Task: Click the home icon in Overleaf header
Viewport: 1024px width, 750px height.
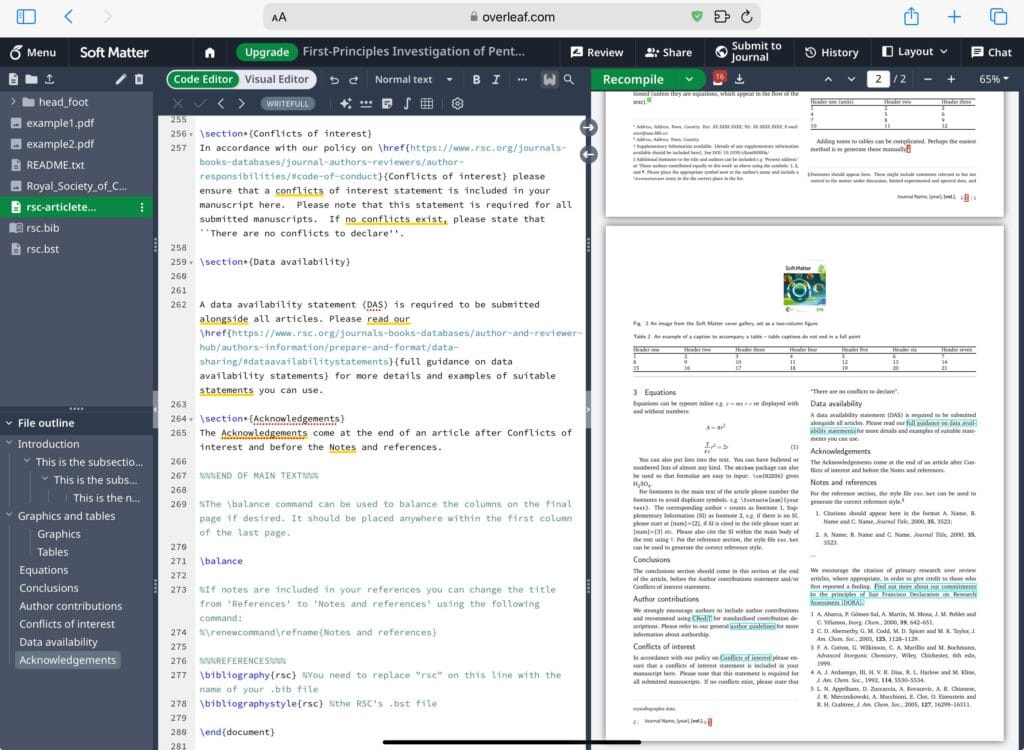Action: 210,52
